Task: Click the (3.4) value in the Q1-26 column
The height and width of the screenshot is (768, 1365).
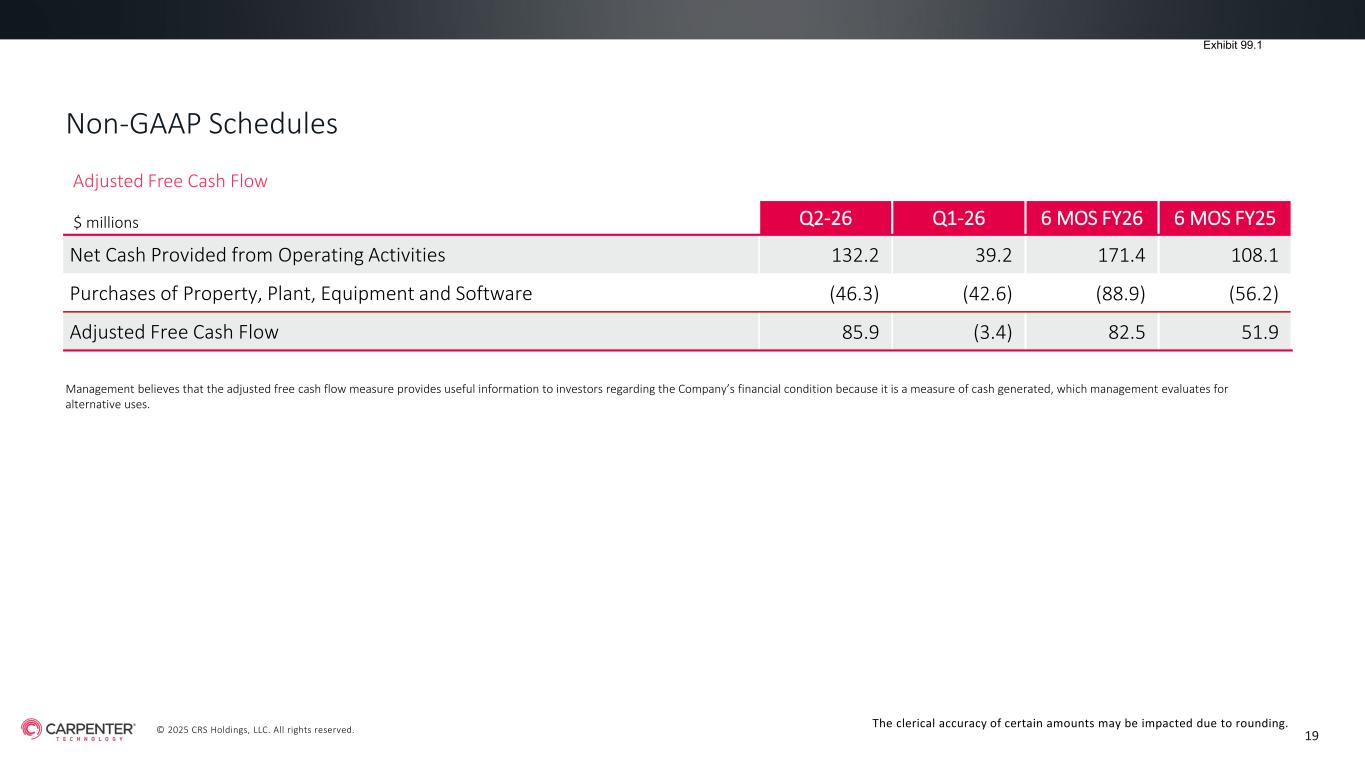Action: tap(986, 332)
